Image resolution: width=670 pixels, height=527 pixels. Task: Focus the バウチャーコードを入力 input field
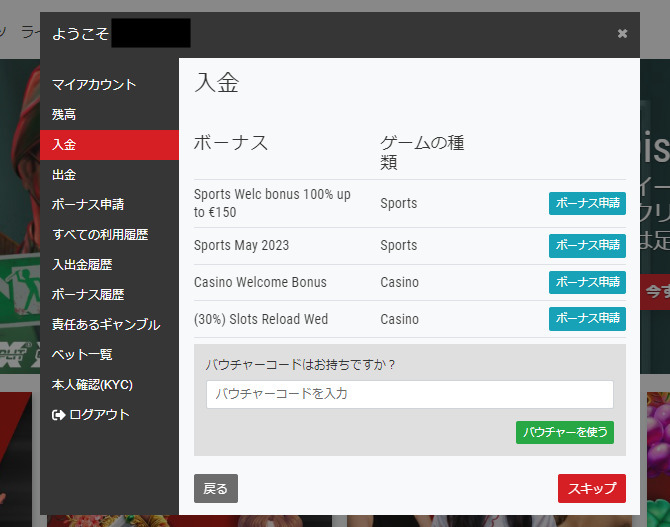(410, 395)
